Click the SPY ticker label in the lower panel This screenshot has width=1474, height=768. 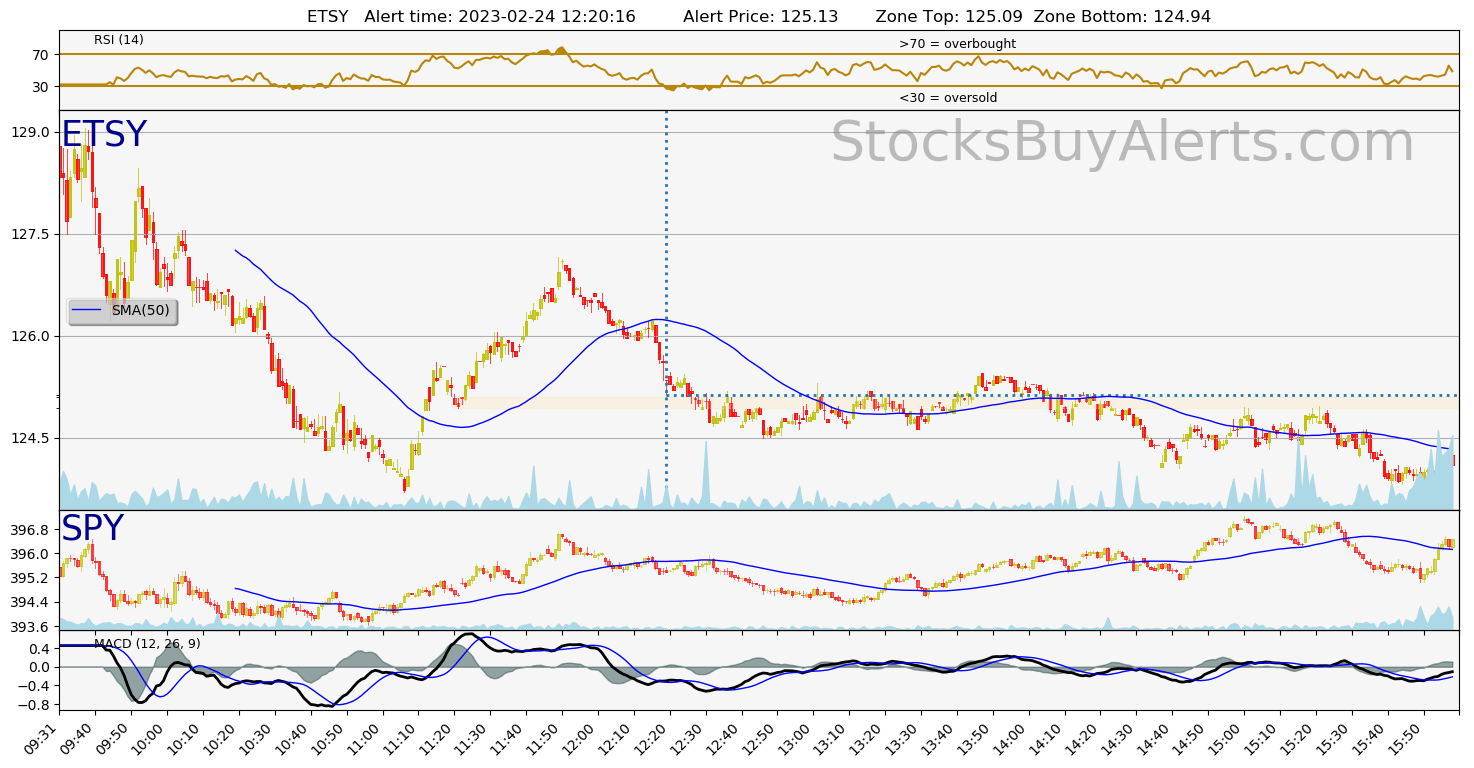point(92,529)
